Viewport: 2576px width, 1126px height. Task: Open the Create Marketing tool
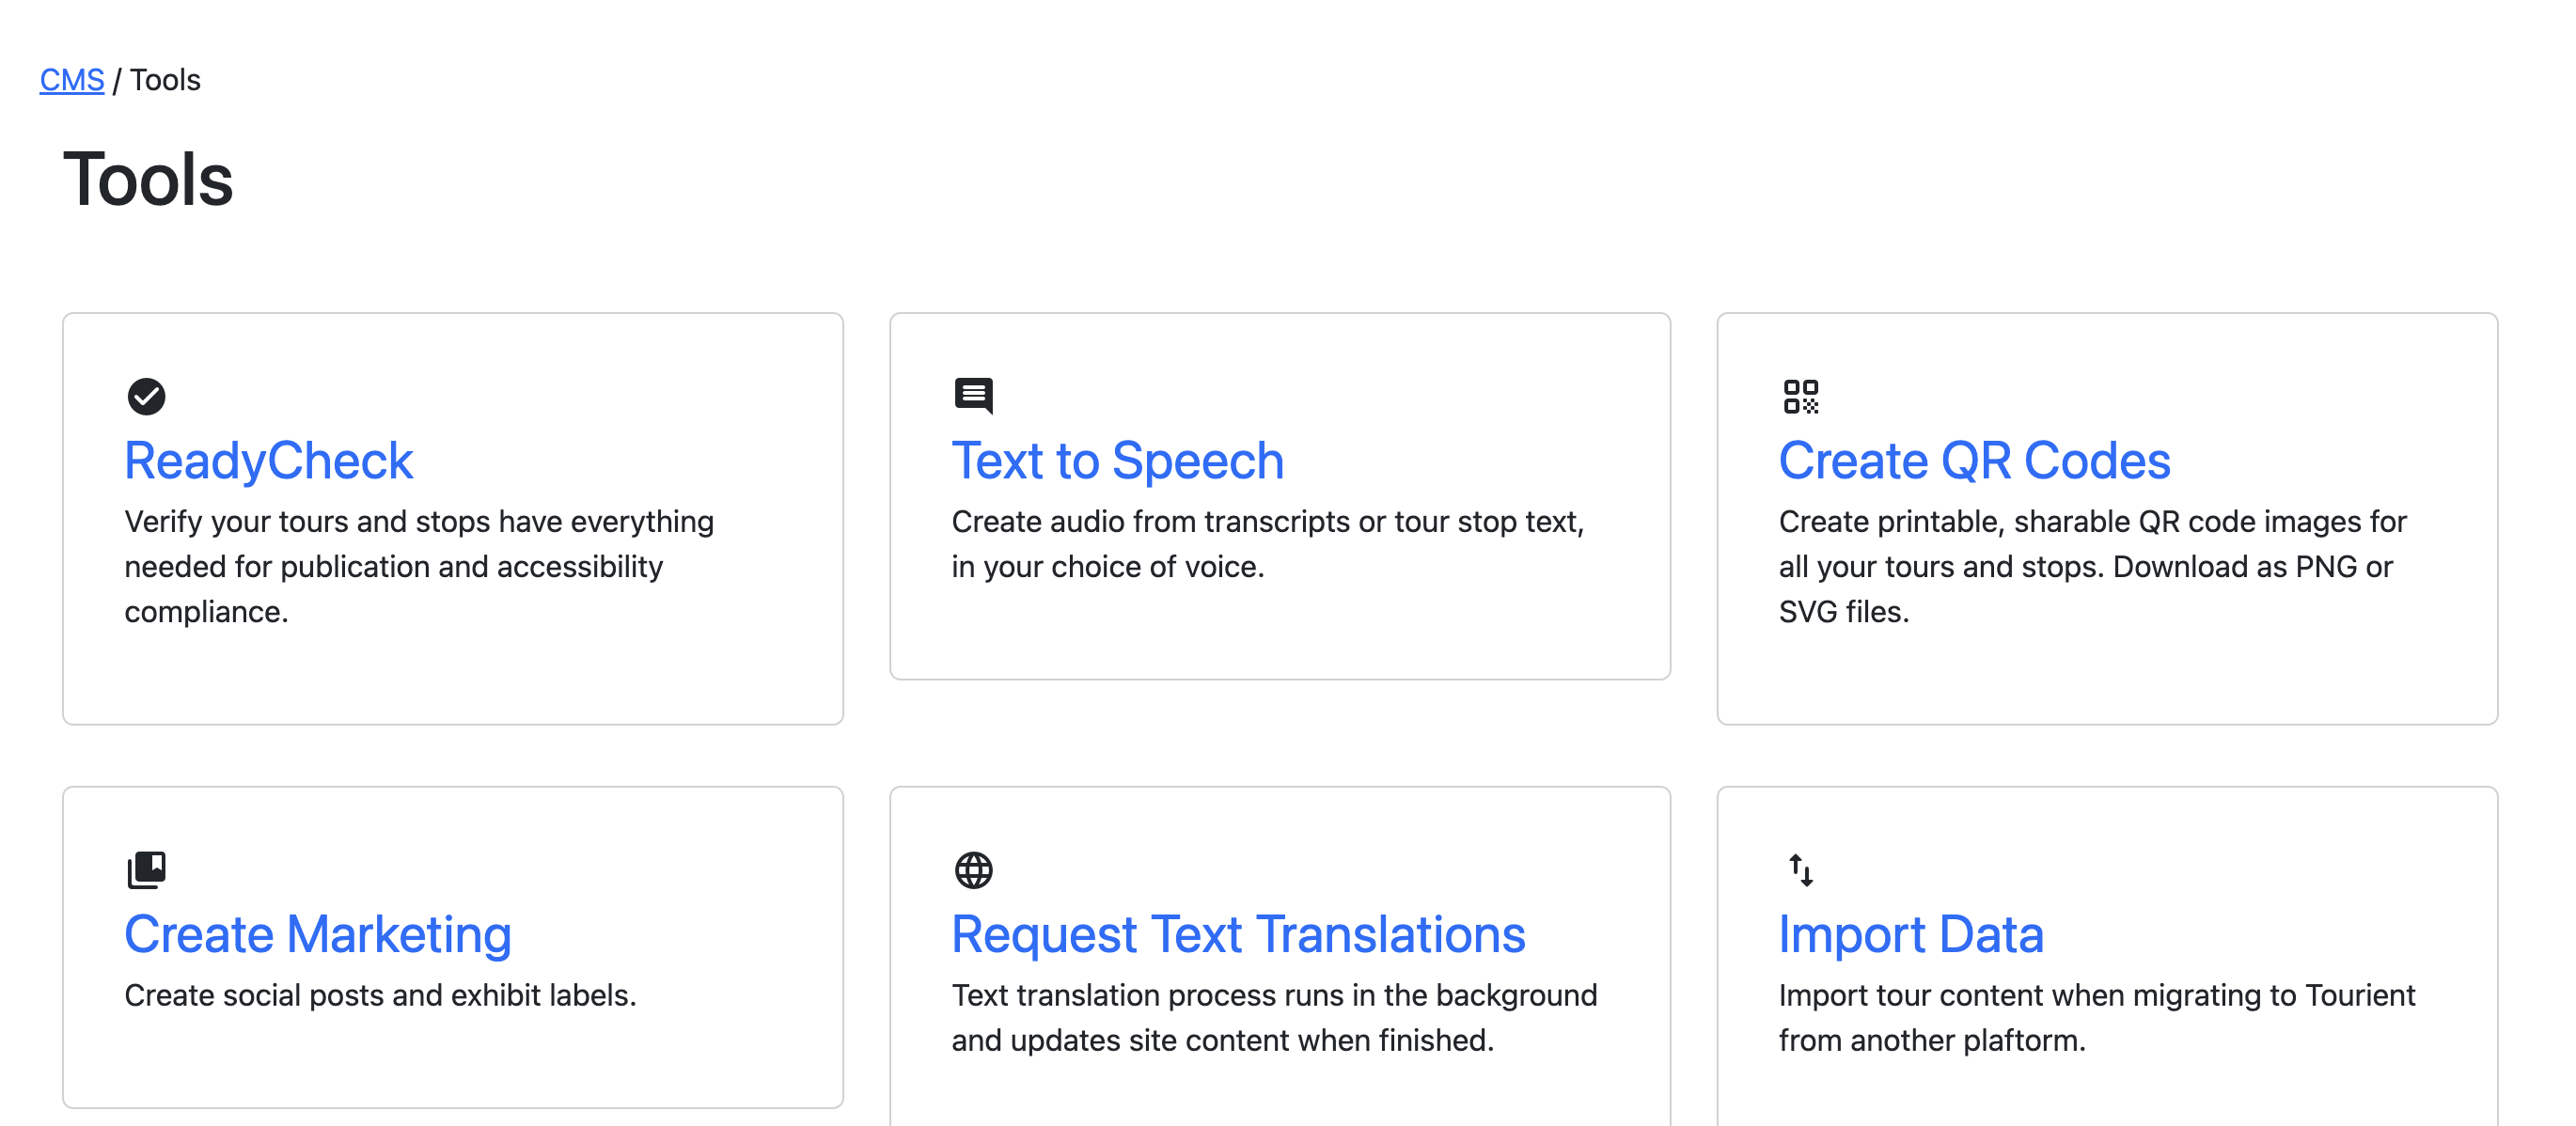pos(318,935)
